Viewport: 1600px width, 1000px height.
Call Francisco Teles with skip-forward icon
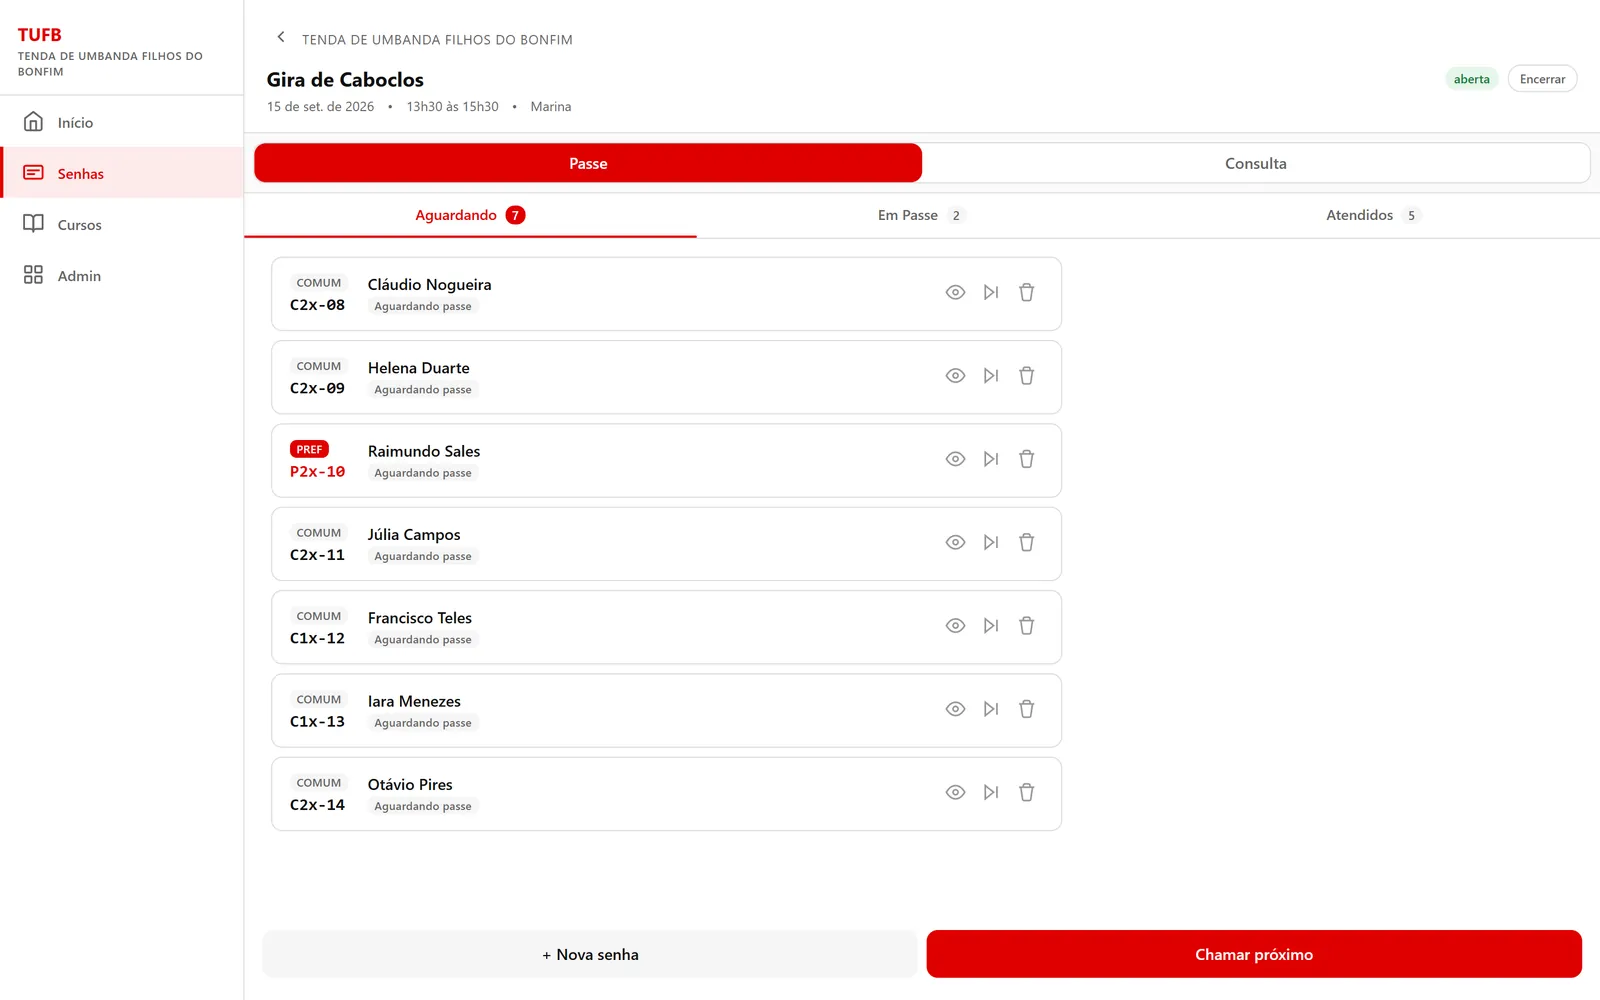coord(991,626)
